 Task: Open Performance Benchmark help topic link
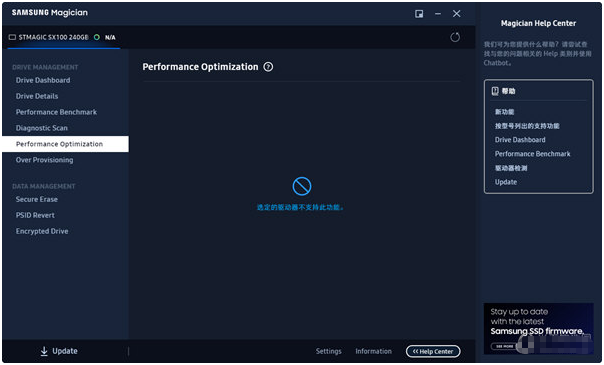click(532, 154)
